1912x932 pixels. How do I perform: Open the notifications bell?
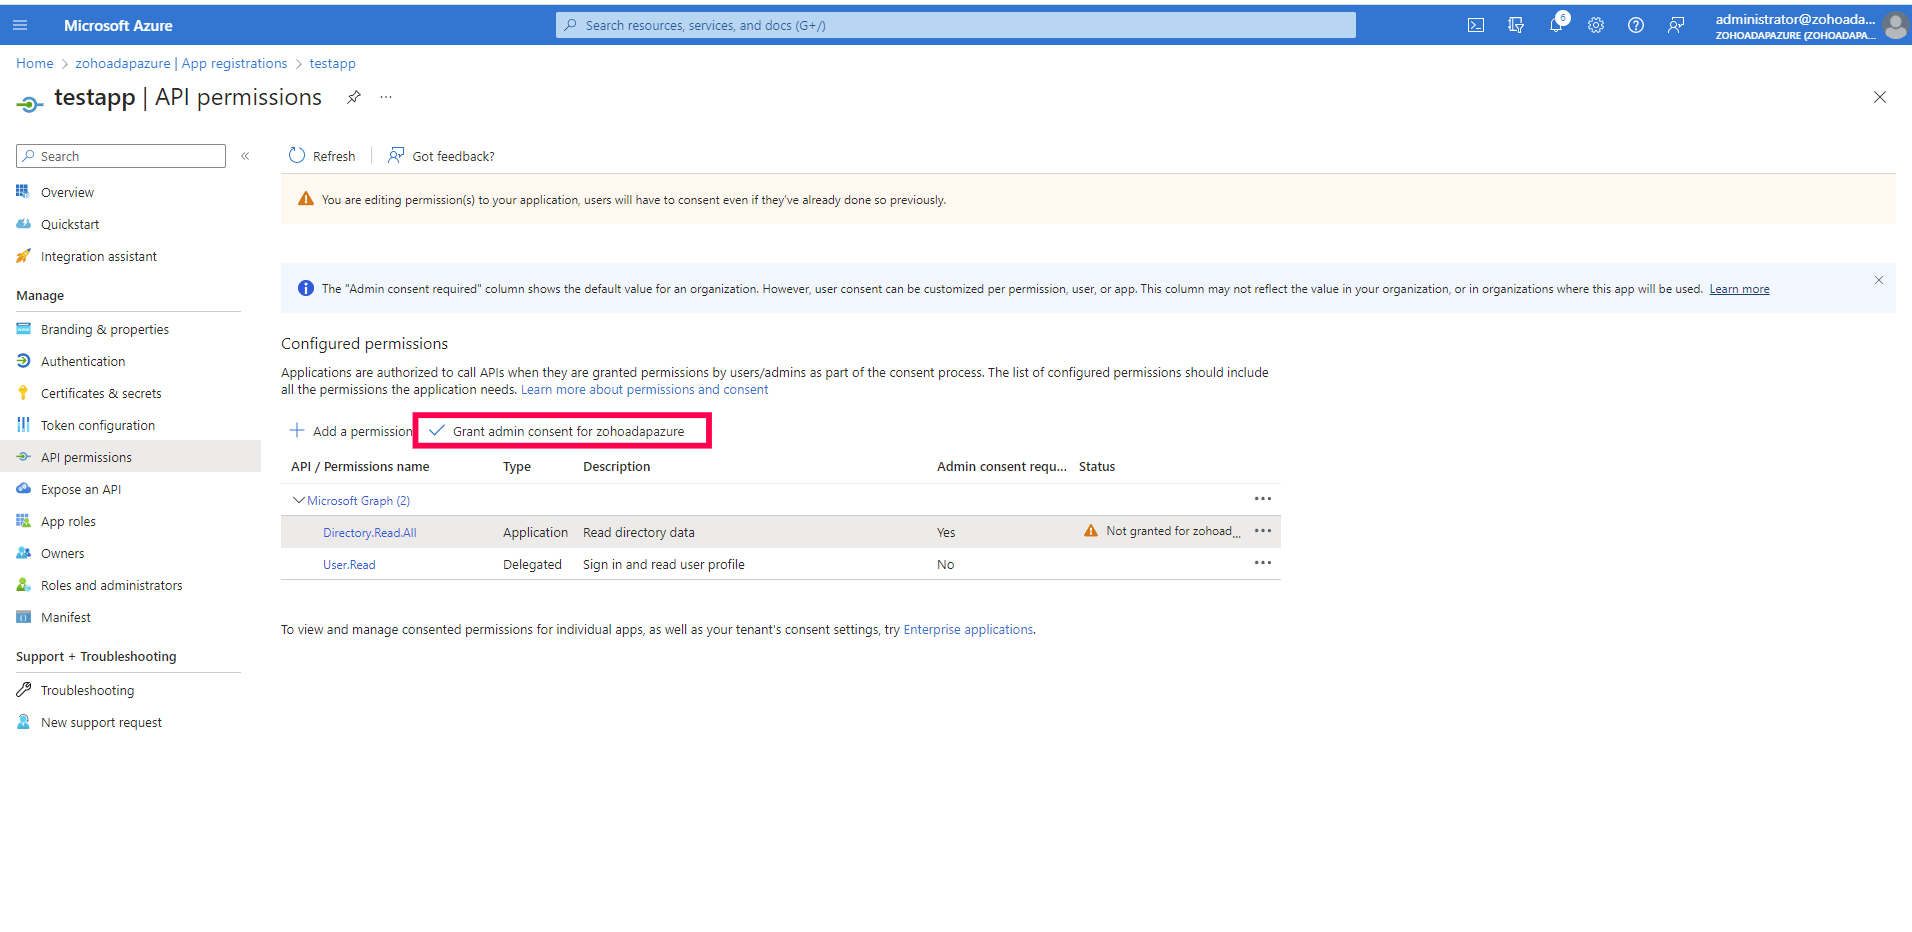(1556, 25)
